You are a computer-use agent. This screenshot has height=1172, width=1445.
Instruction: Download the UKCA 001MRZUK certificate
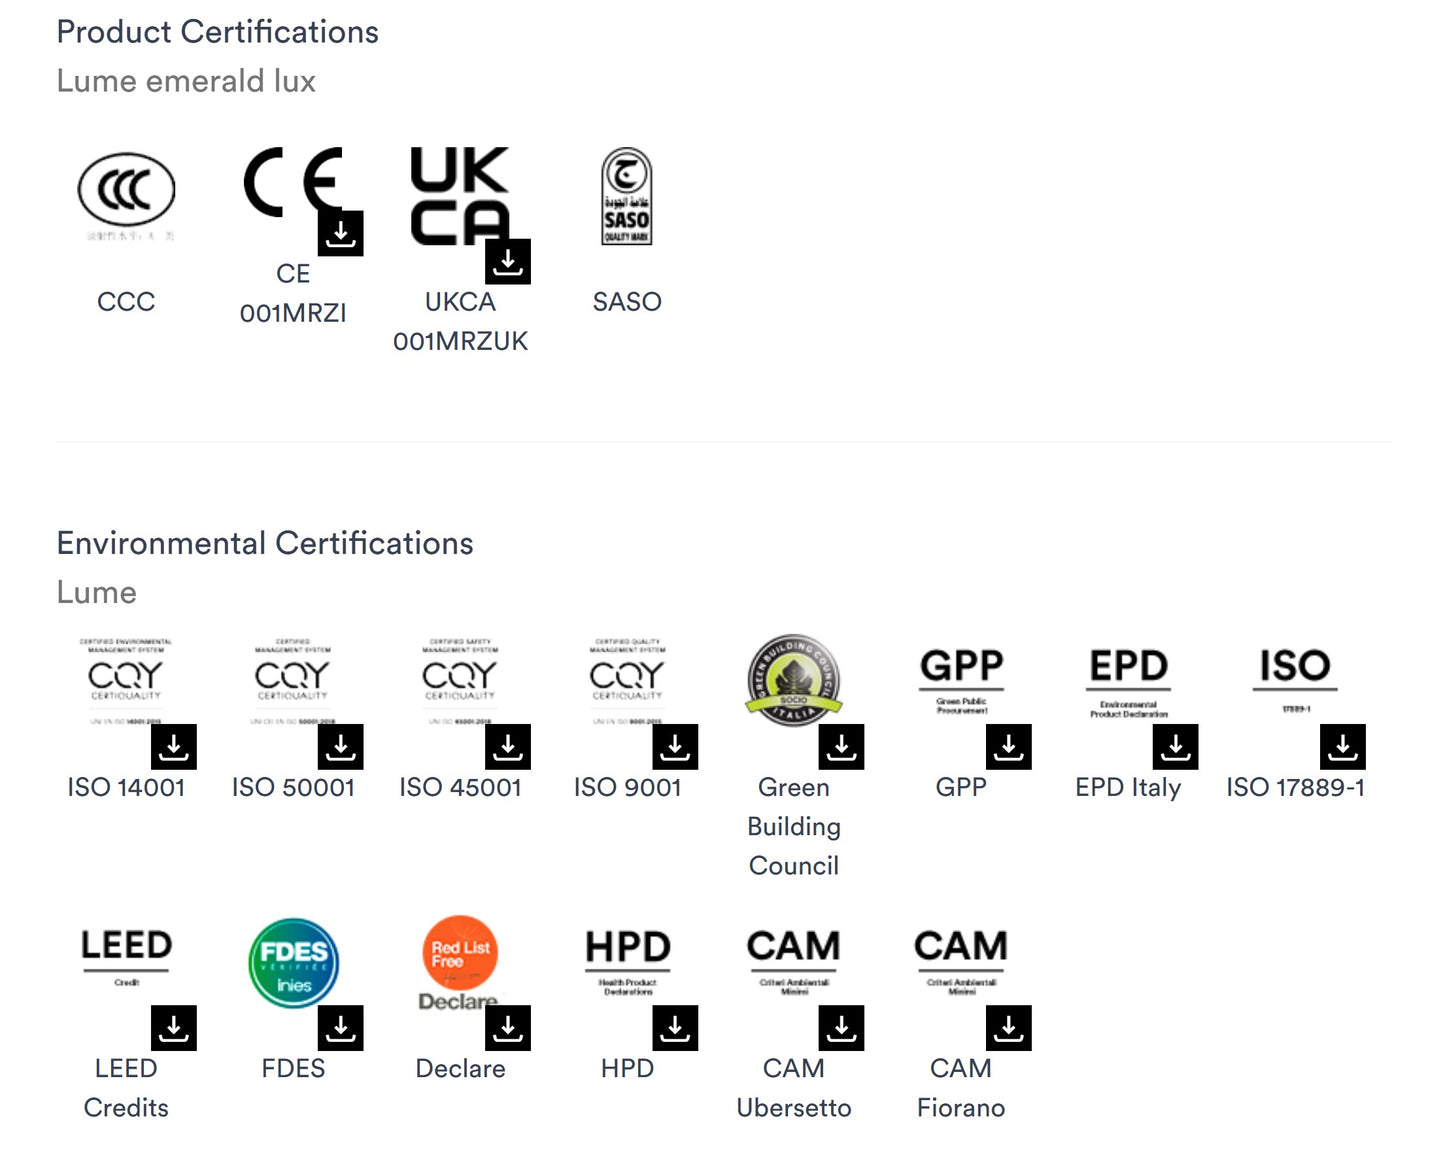coord(508,261)
